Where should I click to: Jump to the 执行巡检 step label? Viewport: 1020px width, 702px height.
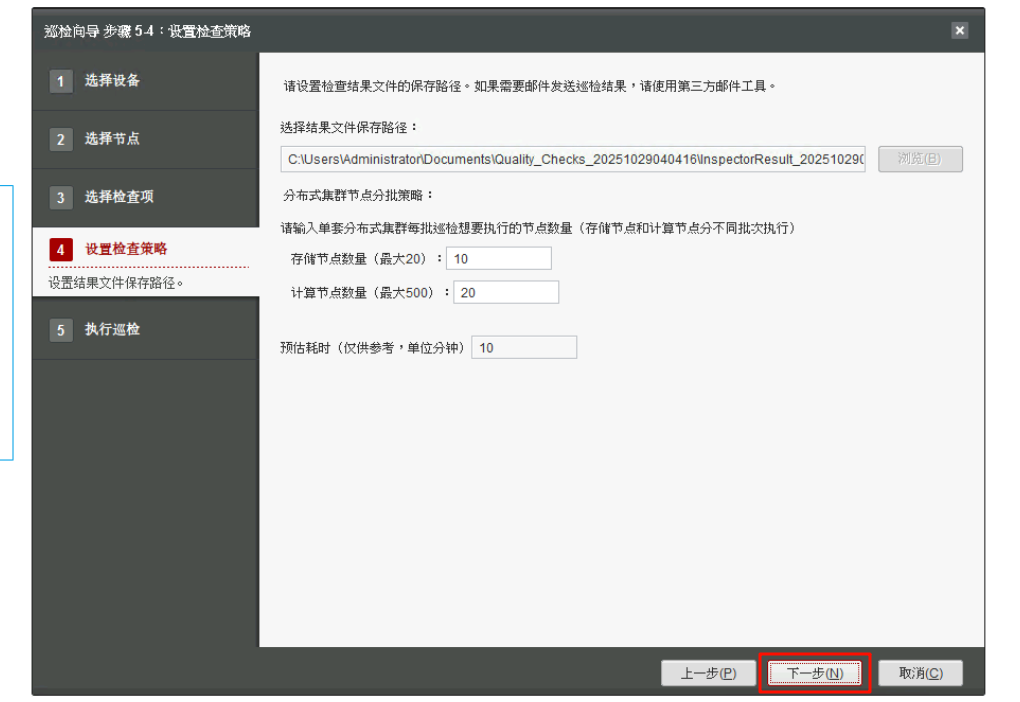tap(112, 329)
